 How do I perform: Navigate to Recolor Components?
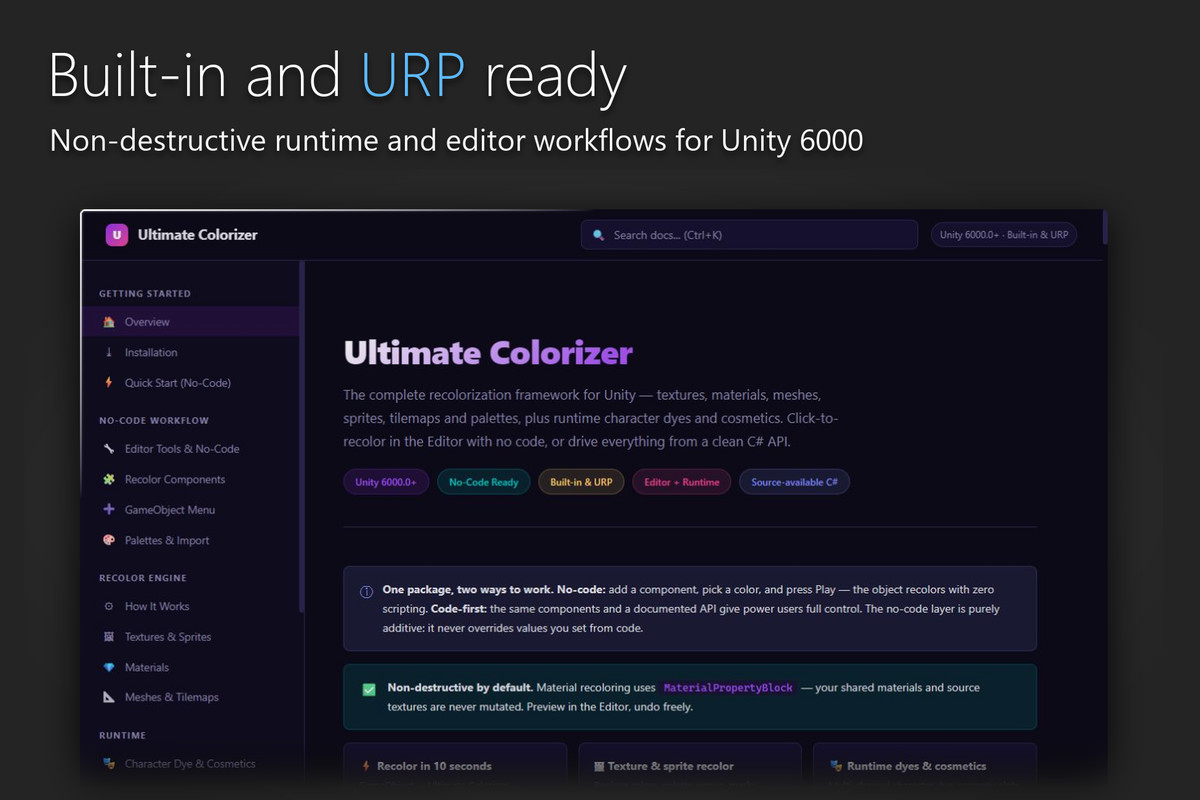click(x=190, y=479)
